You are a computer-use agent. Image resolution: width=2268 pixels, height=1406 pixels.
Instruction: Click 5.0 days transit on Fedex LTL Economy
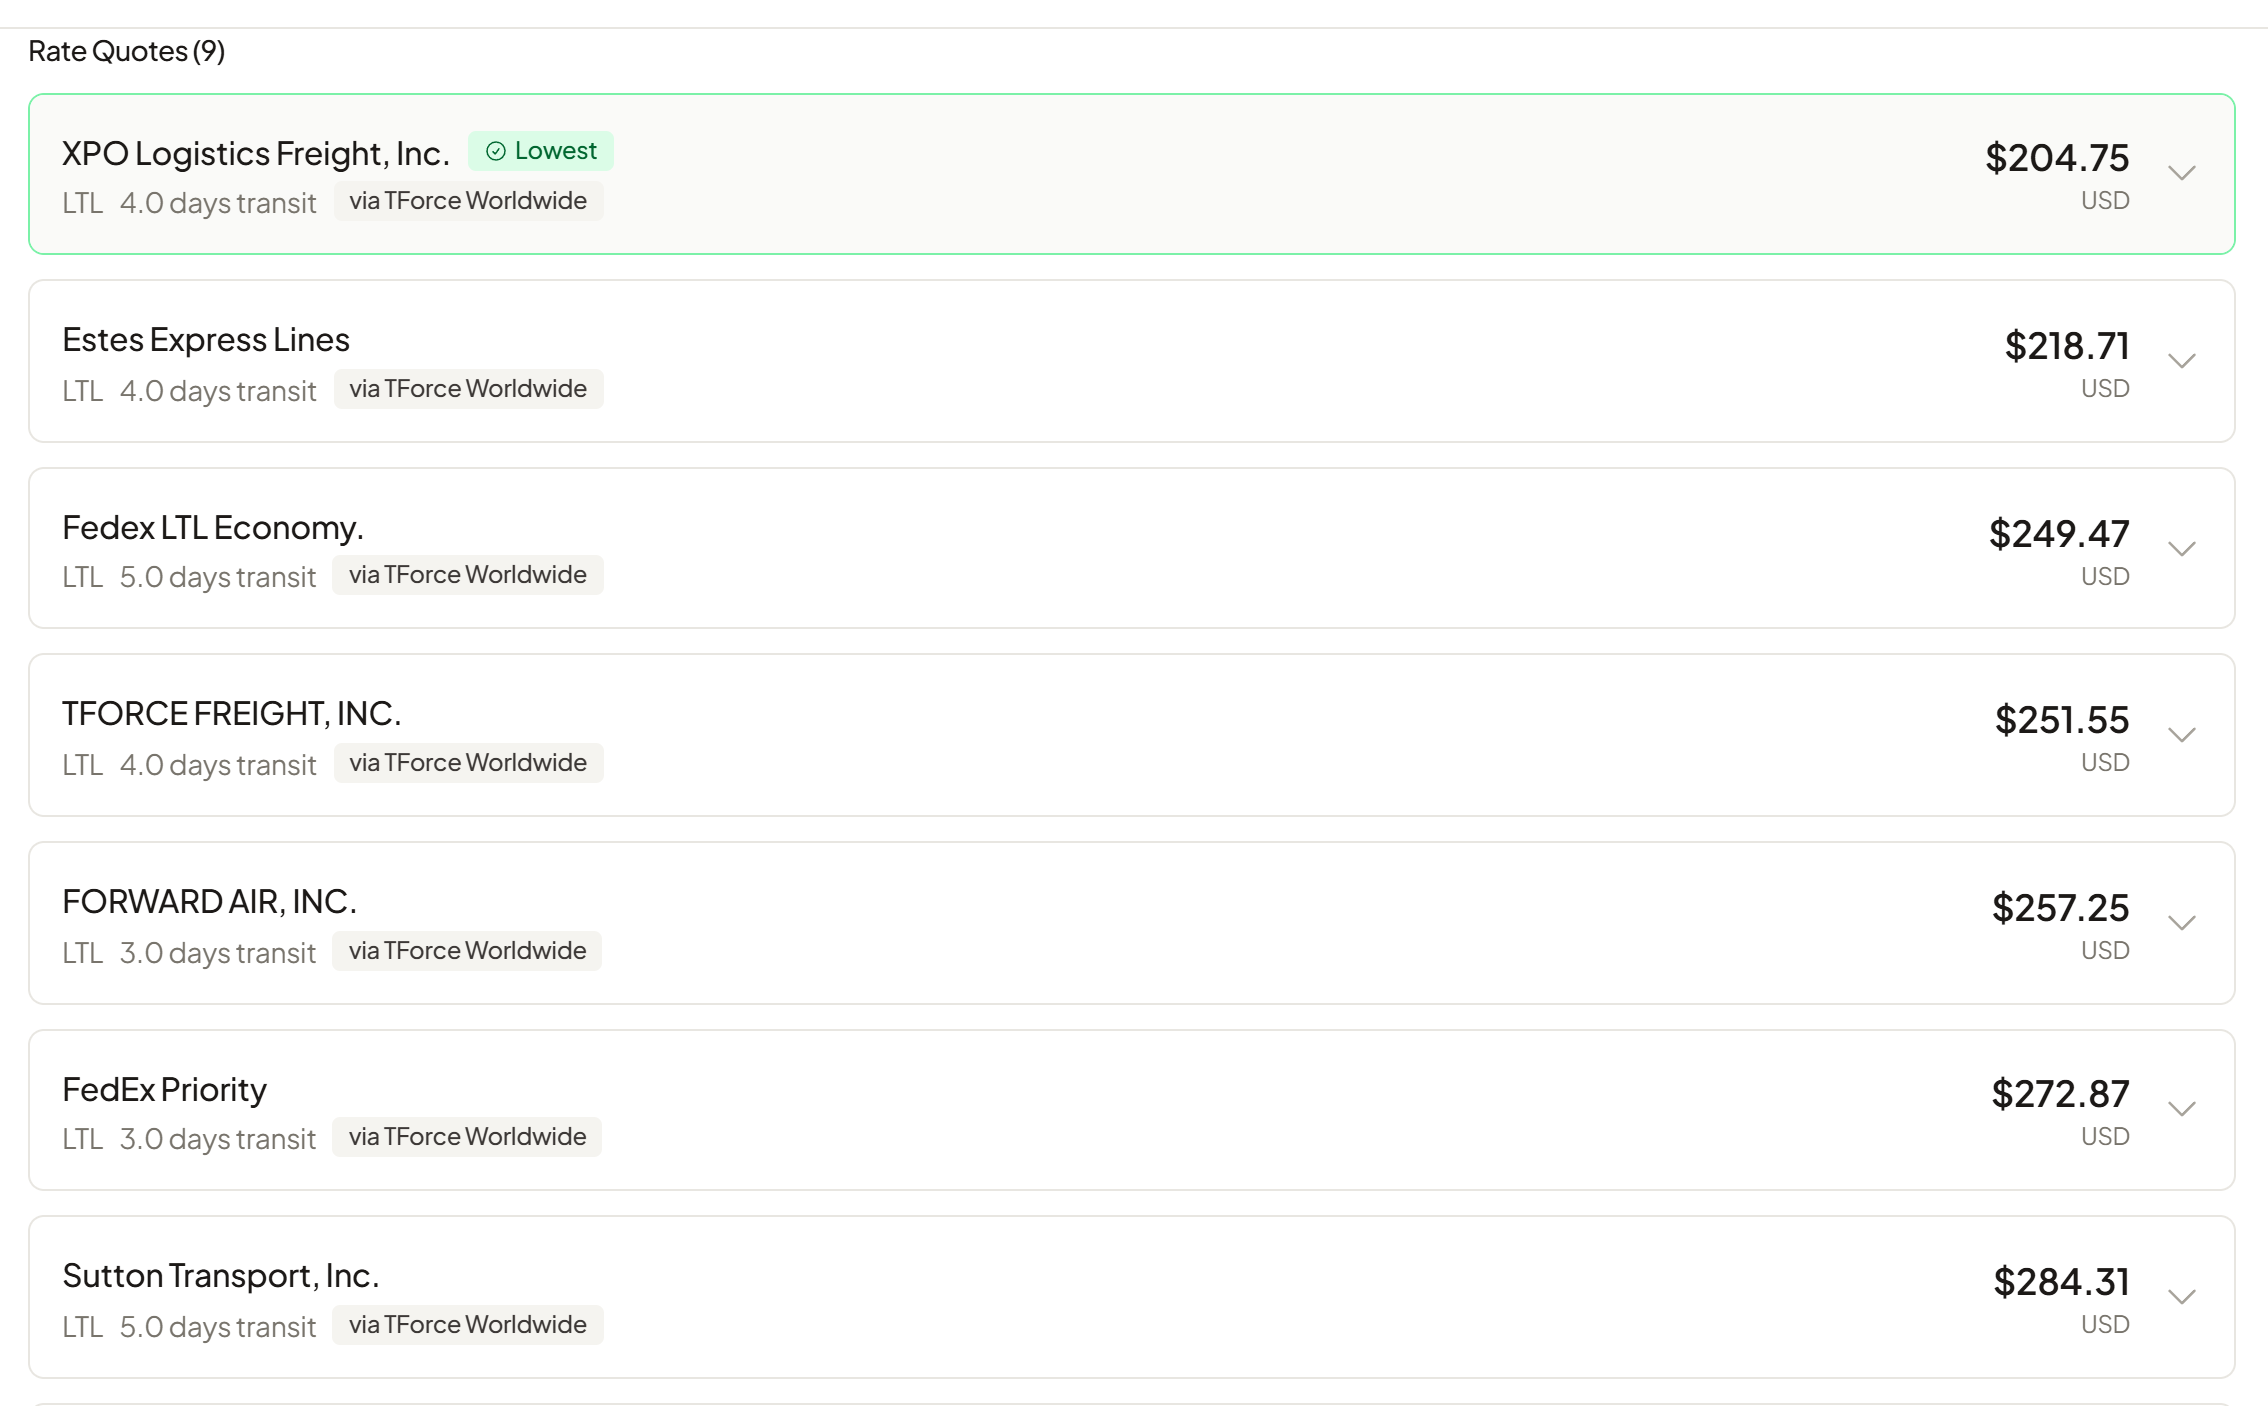[217, 577]
